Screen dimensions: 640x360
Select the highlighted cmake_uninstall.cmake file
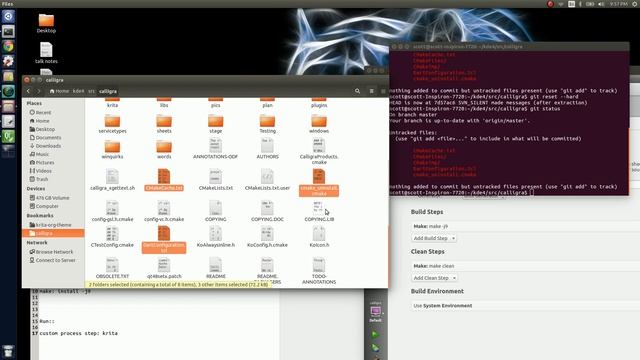(x=319, y=182)
